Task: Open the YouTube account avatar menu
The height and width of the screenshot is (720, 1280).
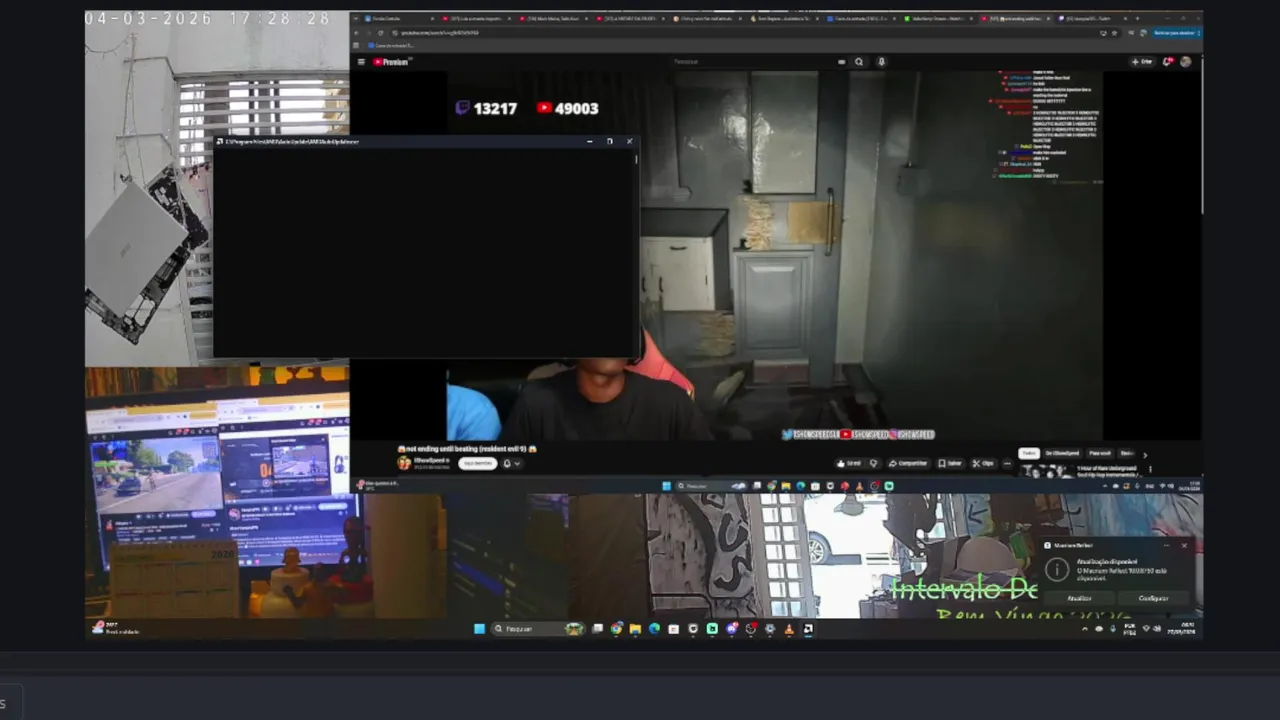Action: (1185, 61)
